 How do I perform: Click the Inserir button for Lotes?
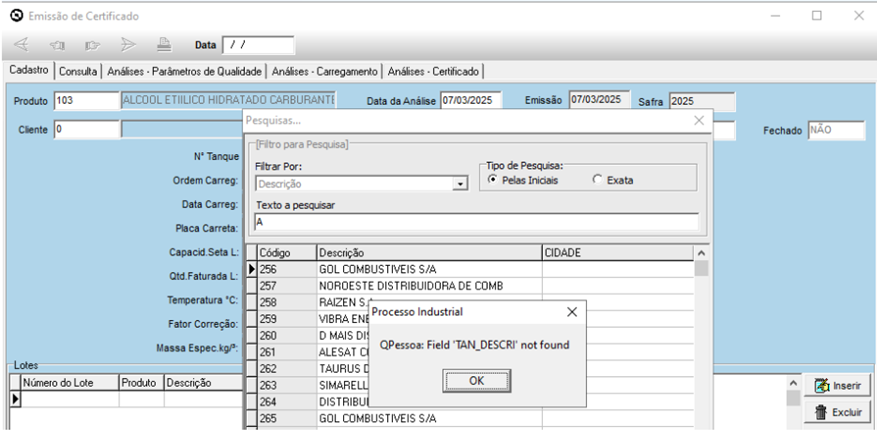click(837, 385)
